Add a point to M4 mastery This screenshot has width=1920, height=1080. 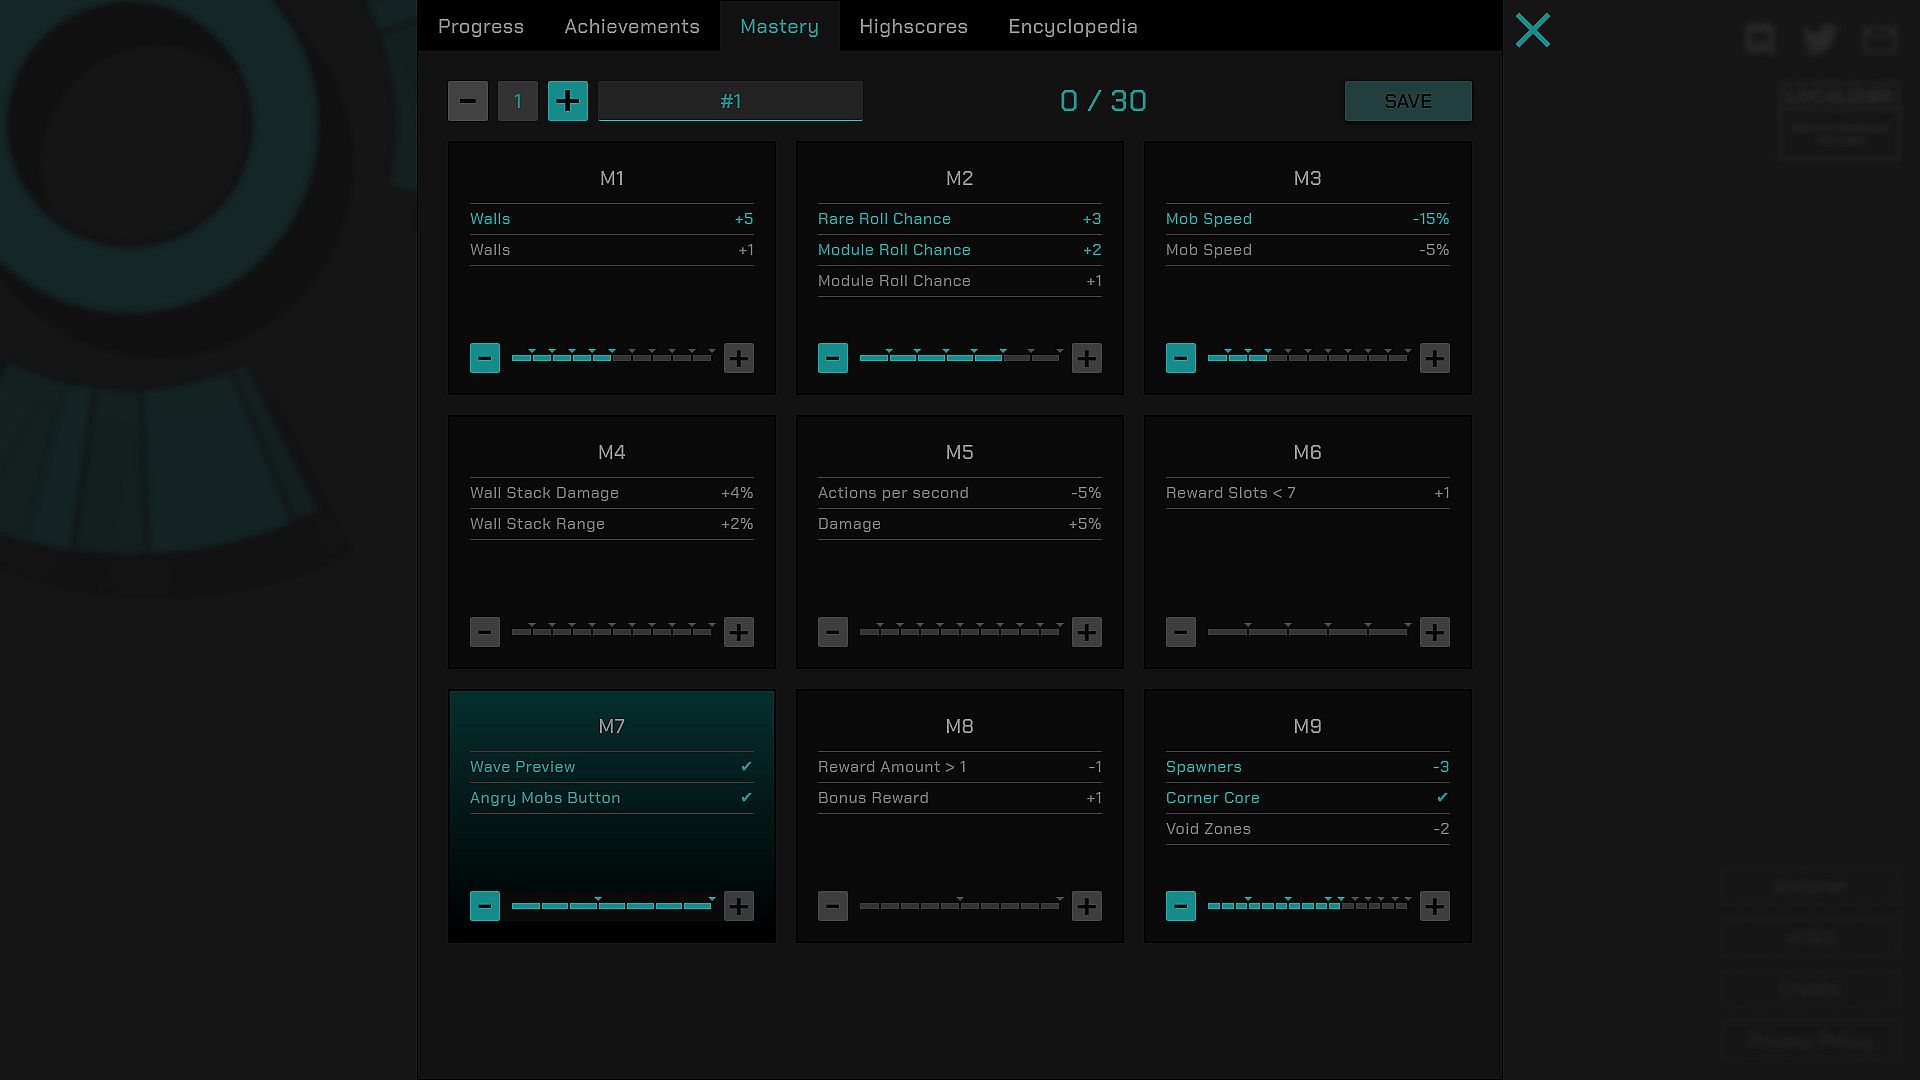click(x=738, y=632)
